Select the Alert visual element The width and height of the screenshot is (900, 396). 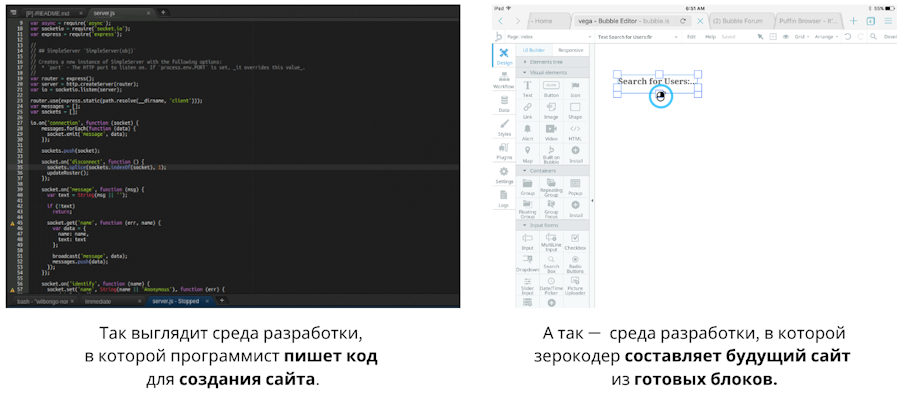click(527, 132)
